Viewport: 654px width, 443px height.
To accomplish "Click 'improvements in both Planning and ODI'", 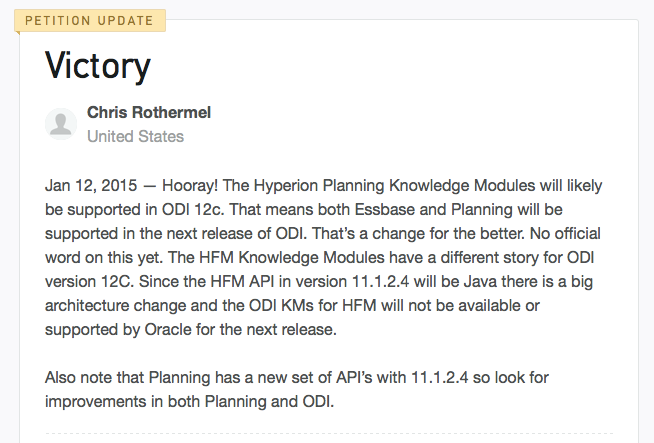I will pyautogui.click(x=189, y=402).
